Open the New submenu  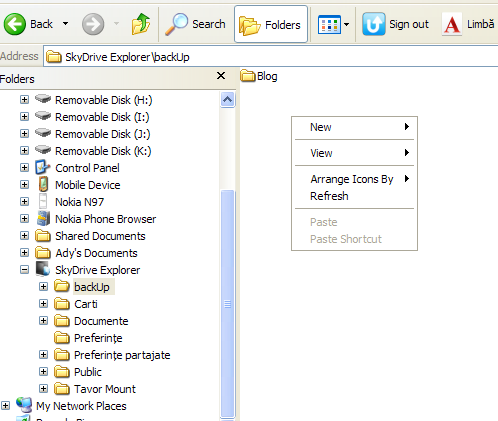354,127
